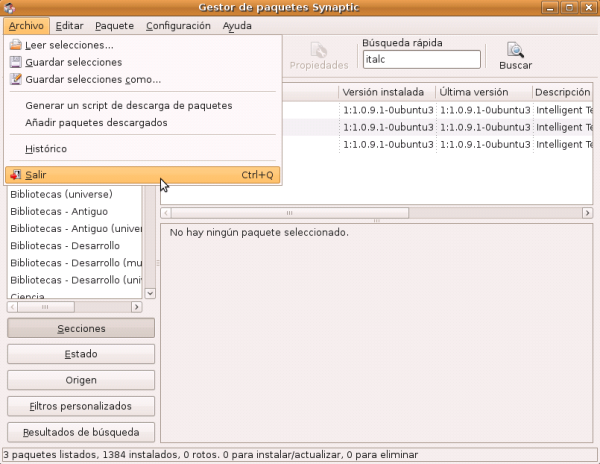Click the Buscar magnifier icon
This screenshot has height=464, width=600.
pyautogui.click(x=515, y=51)
